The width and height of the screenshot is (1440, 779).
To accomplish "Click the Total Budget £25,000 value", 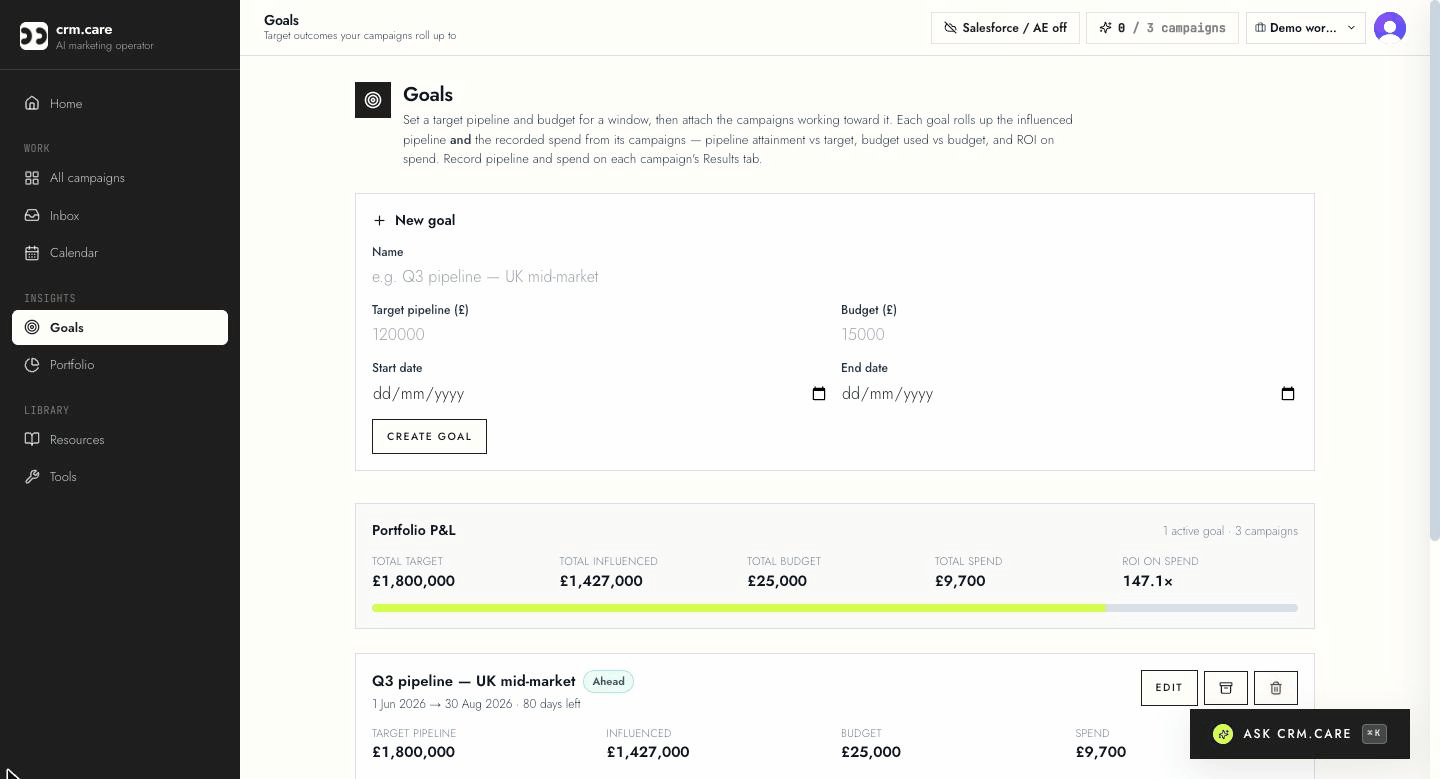I will pos(777,581).
